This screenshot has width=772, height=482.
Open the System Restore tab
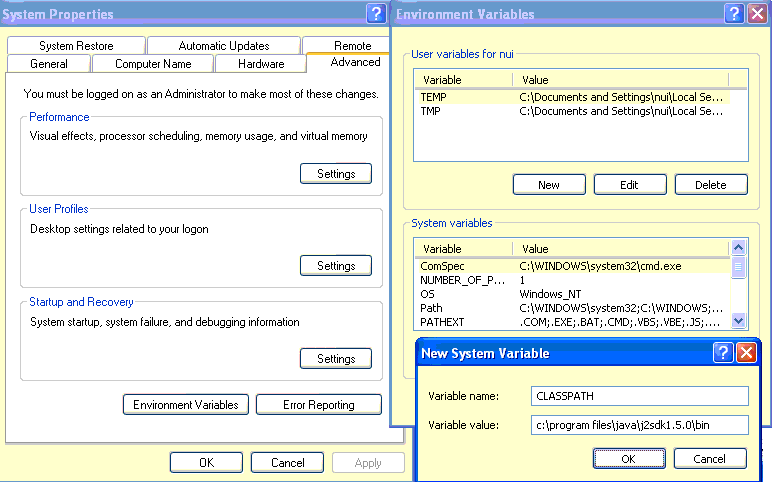click(76, 46)
